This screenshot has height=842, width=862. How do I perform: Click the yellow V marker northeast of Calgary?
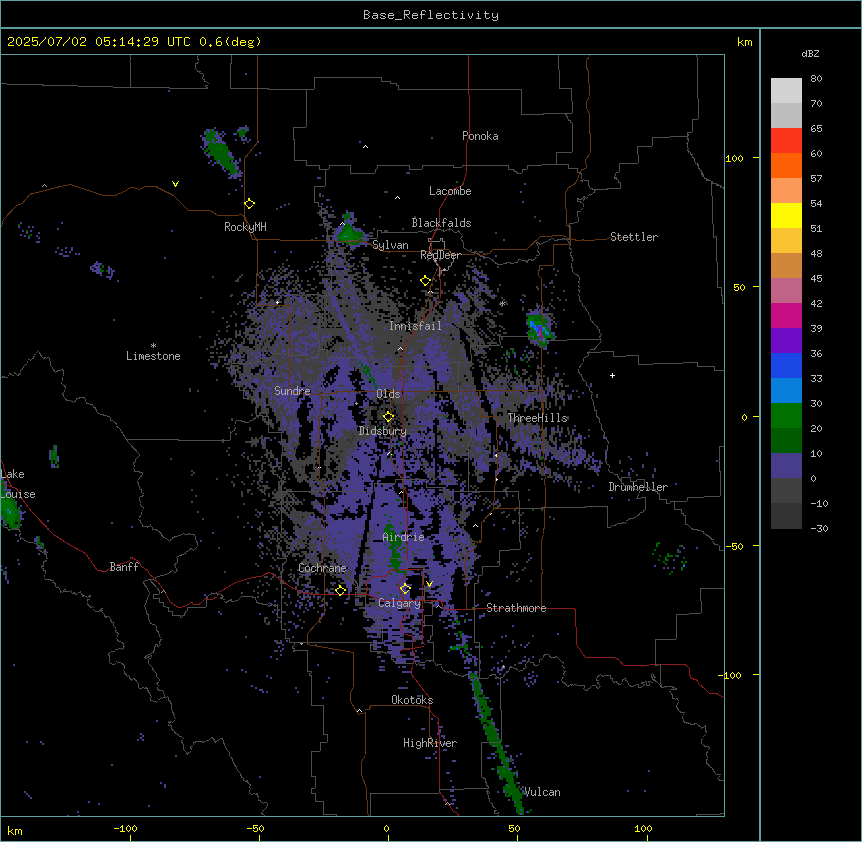point(429,584)
